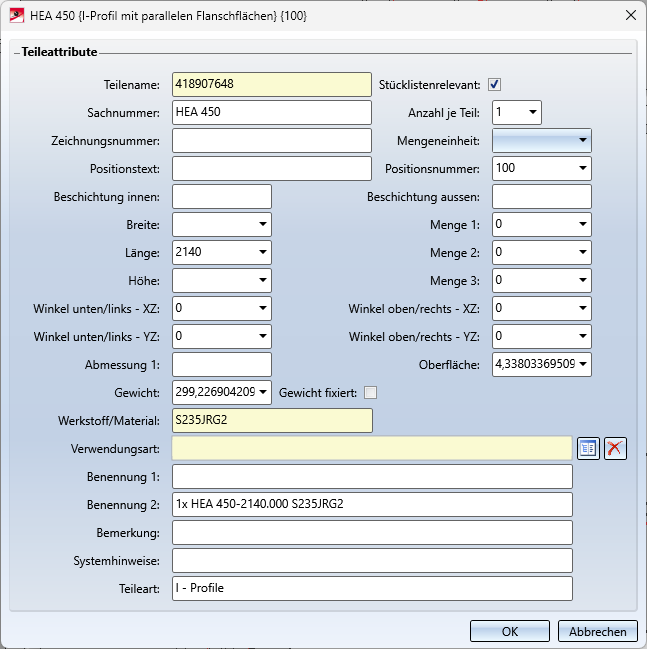Image resolution: width=647 pixels, height=649 pixels.
Task: Expand the Mengeneinheit dropdown
Action: point(583,140)
